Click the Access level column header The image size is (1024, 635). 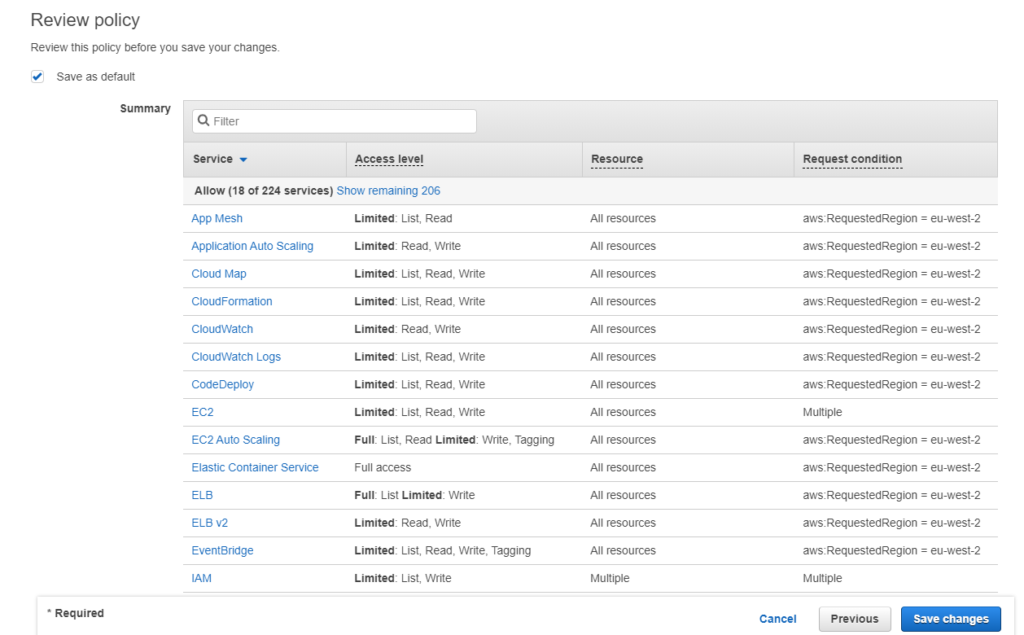tap(389, 159)
